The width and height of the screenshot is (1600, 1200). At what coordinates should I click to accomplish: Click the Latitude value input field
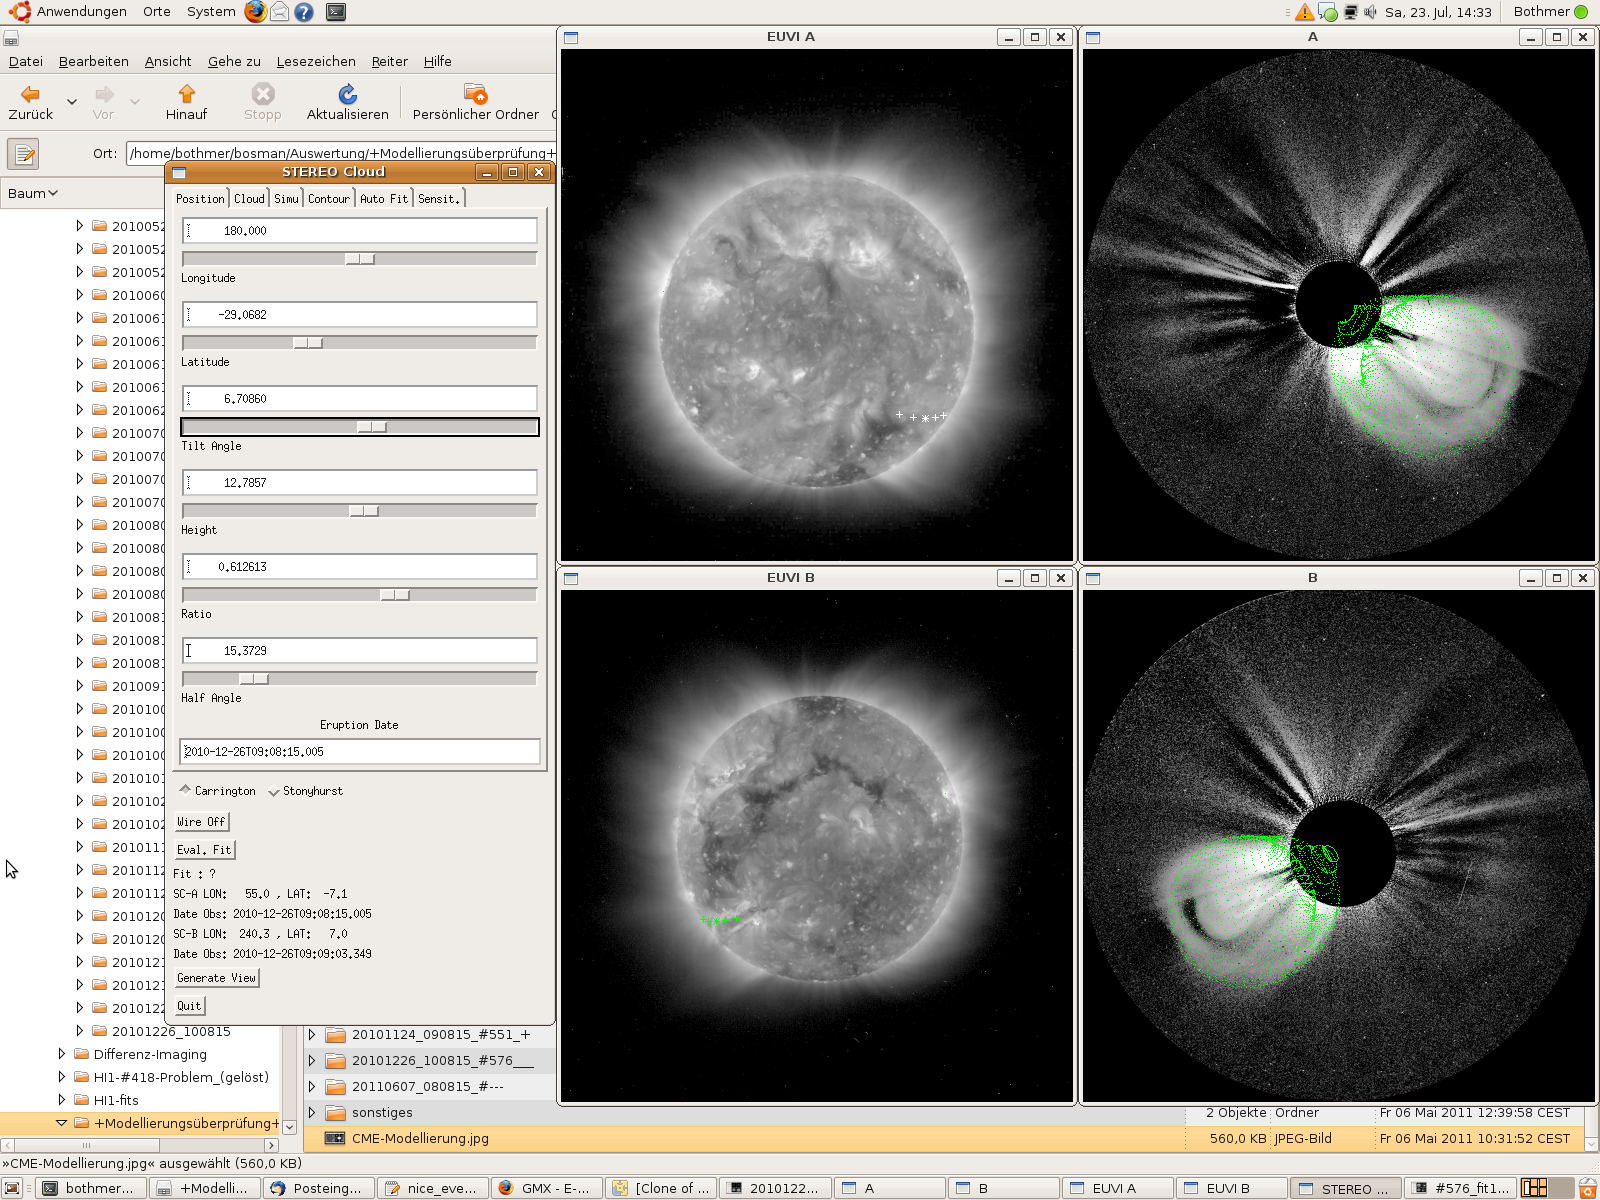click(360, 314)
